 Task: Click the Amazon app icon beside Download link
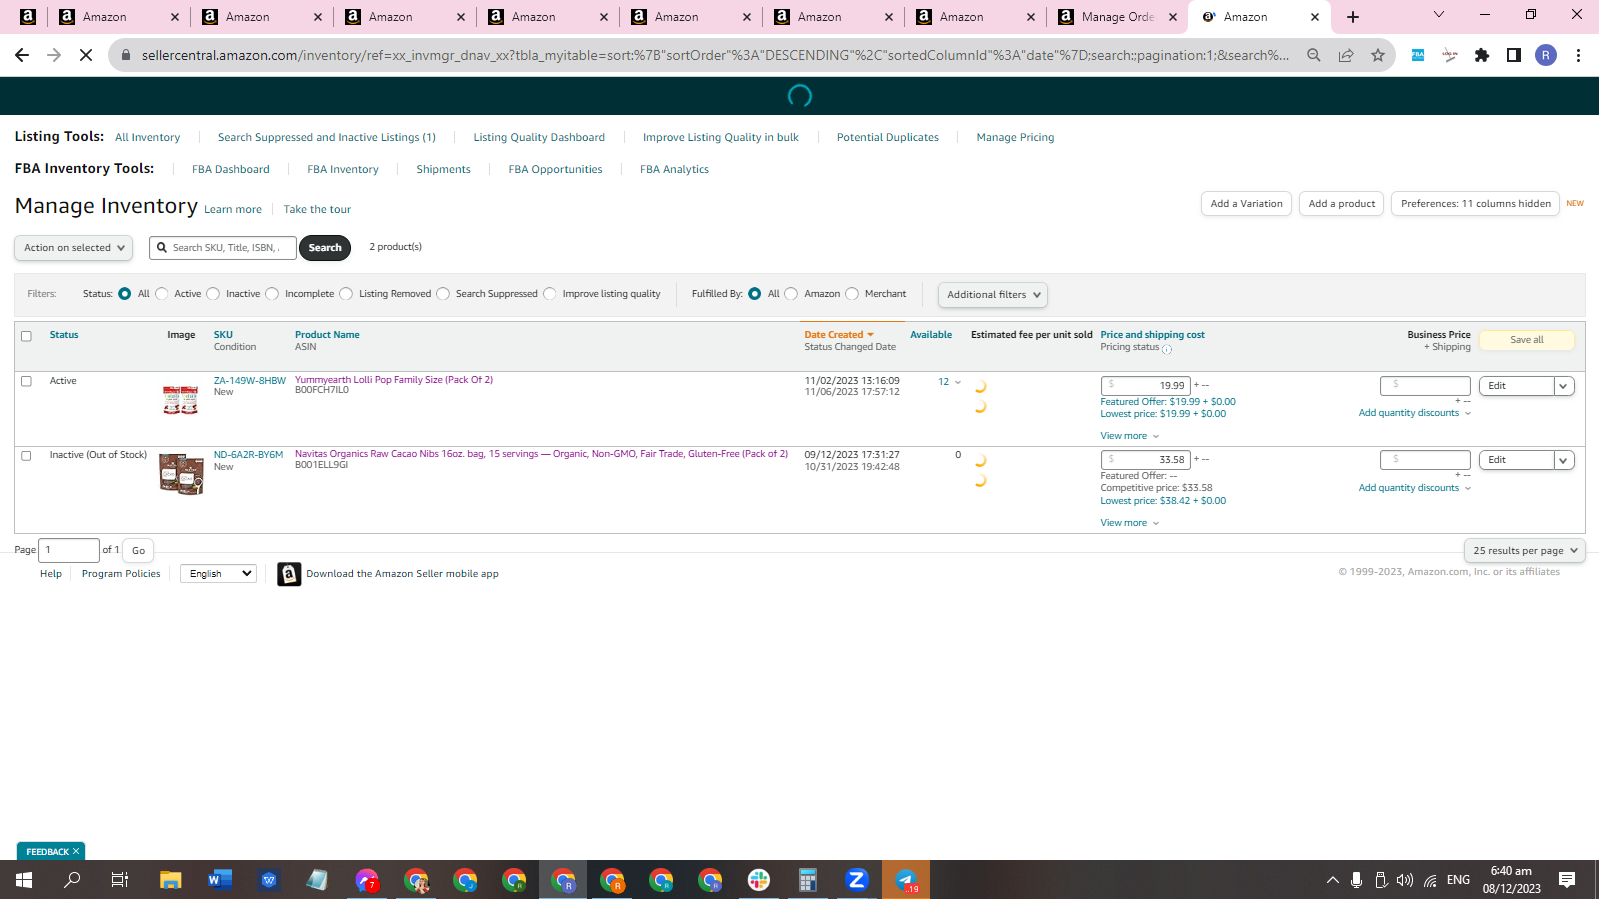coord(289,574)
